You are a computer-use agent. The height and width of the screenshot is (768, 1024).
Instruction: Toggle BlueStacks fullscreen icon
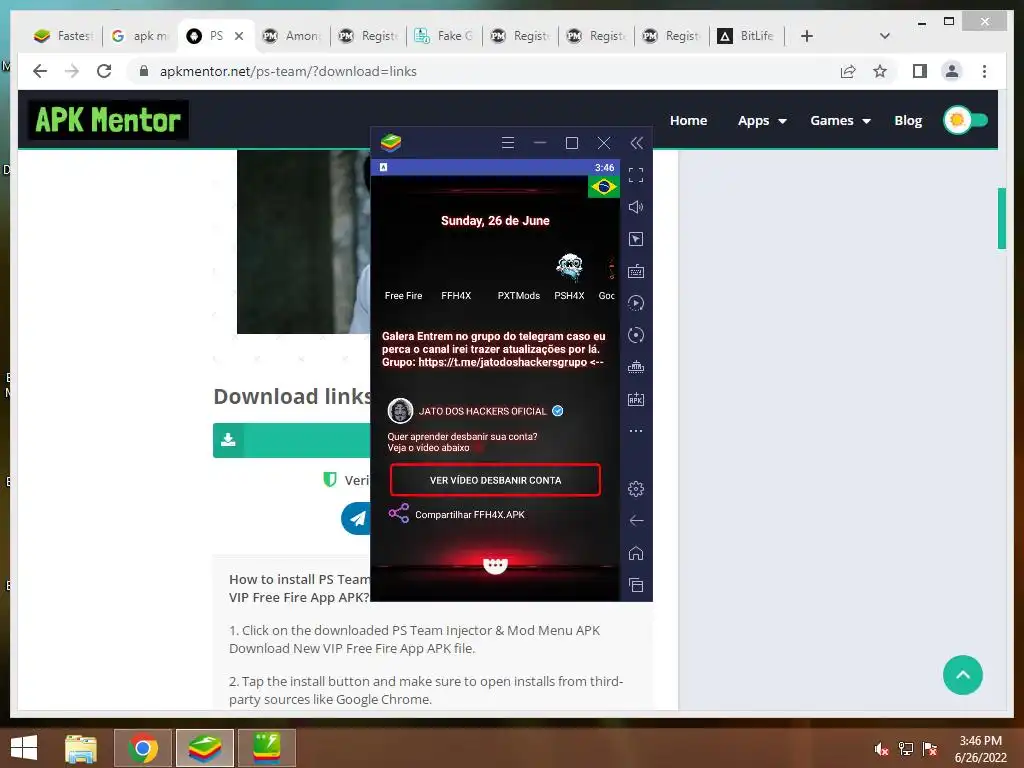pos(635,175)
